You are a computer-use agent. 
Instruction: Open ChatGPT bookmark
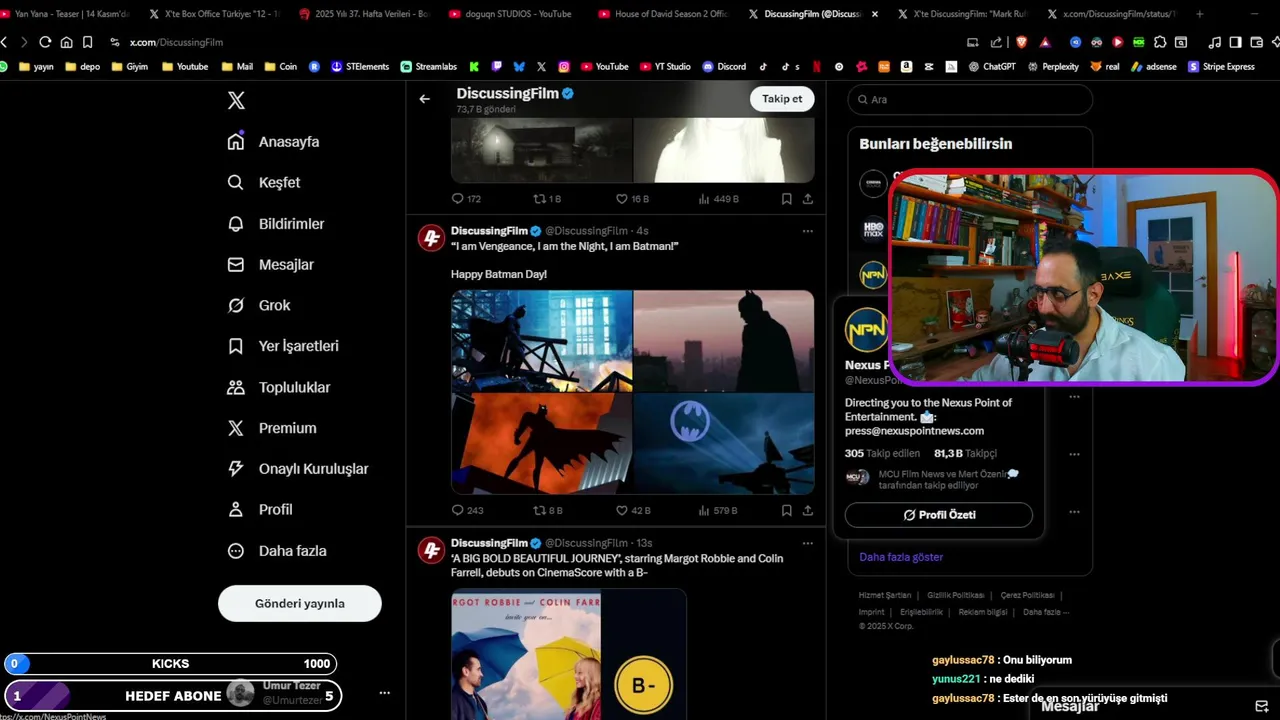pyautogui.click(x=991, y=67)
